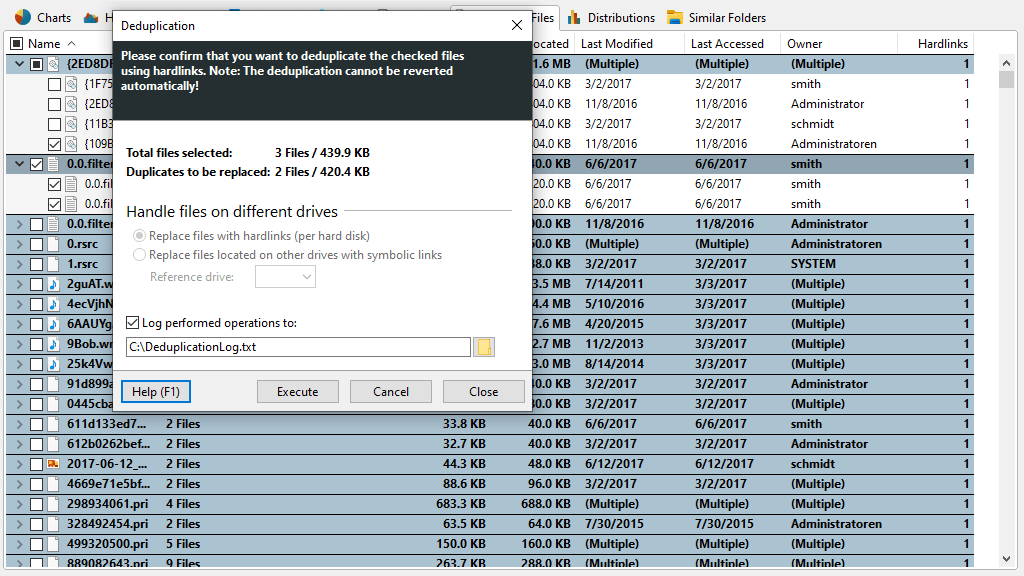This screenshot has width=1024, height=576.
Task: Click the Charts pie chart icon
Action: pos(23,17)
